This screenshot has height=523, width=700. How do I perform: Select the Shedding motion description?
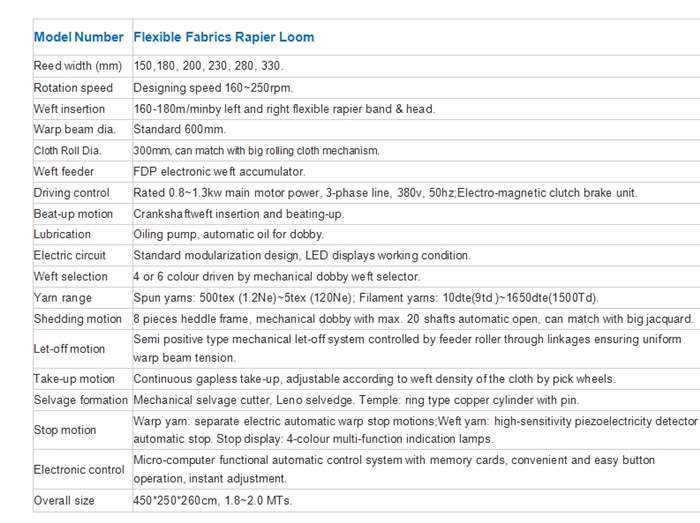click(x=413, y=319)
